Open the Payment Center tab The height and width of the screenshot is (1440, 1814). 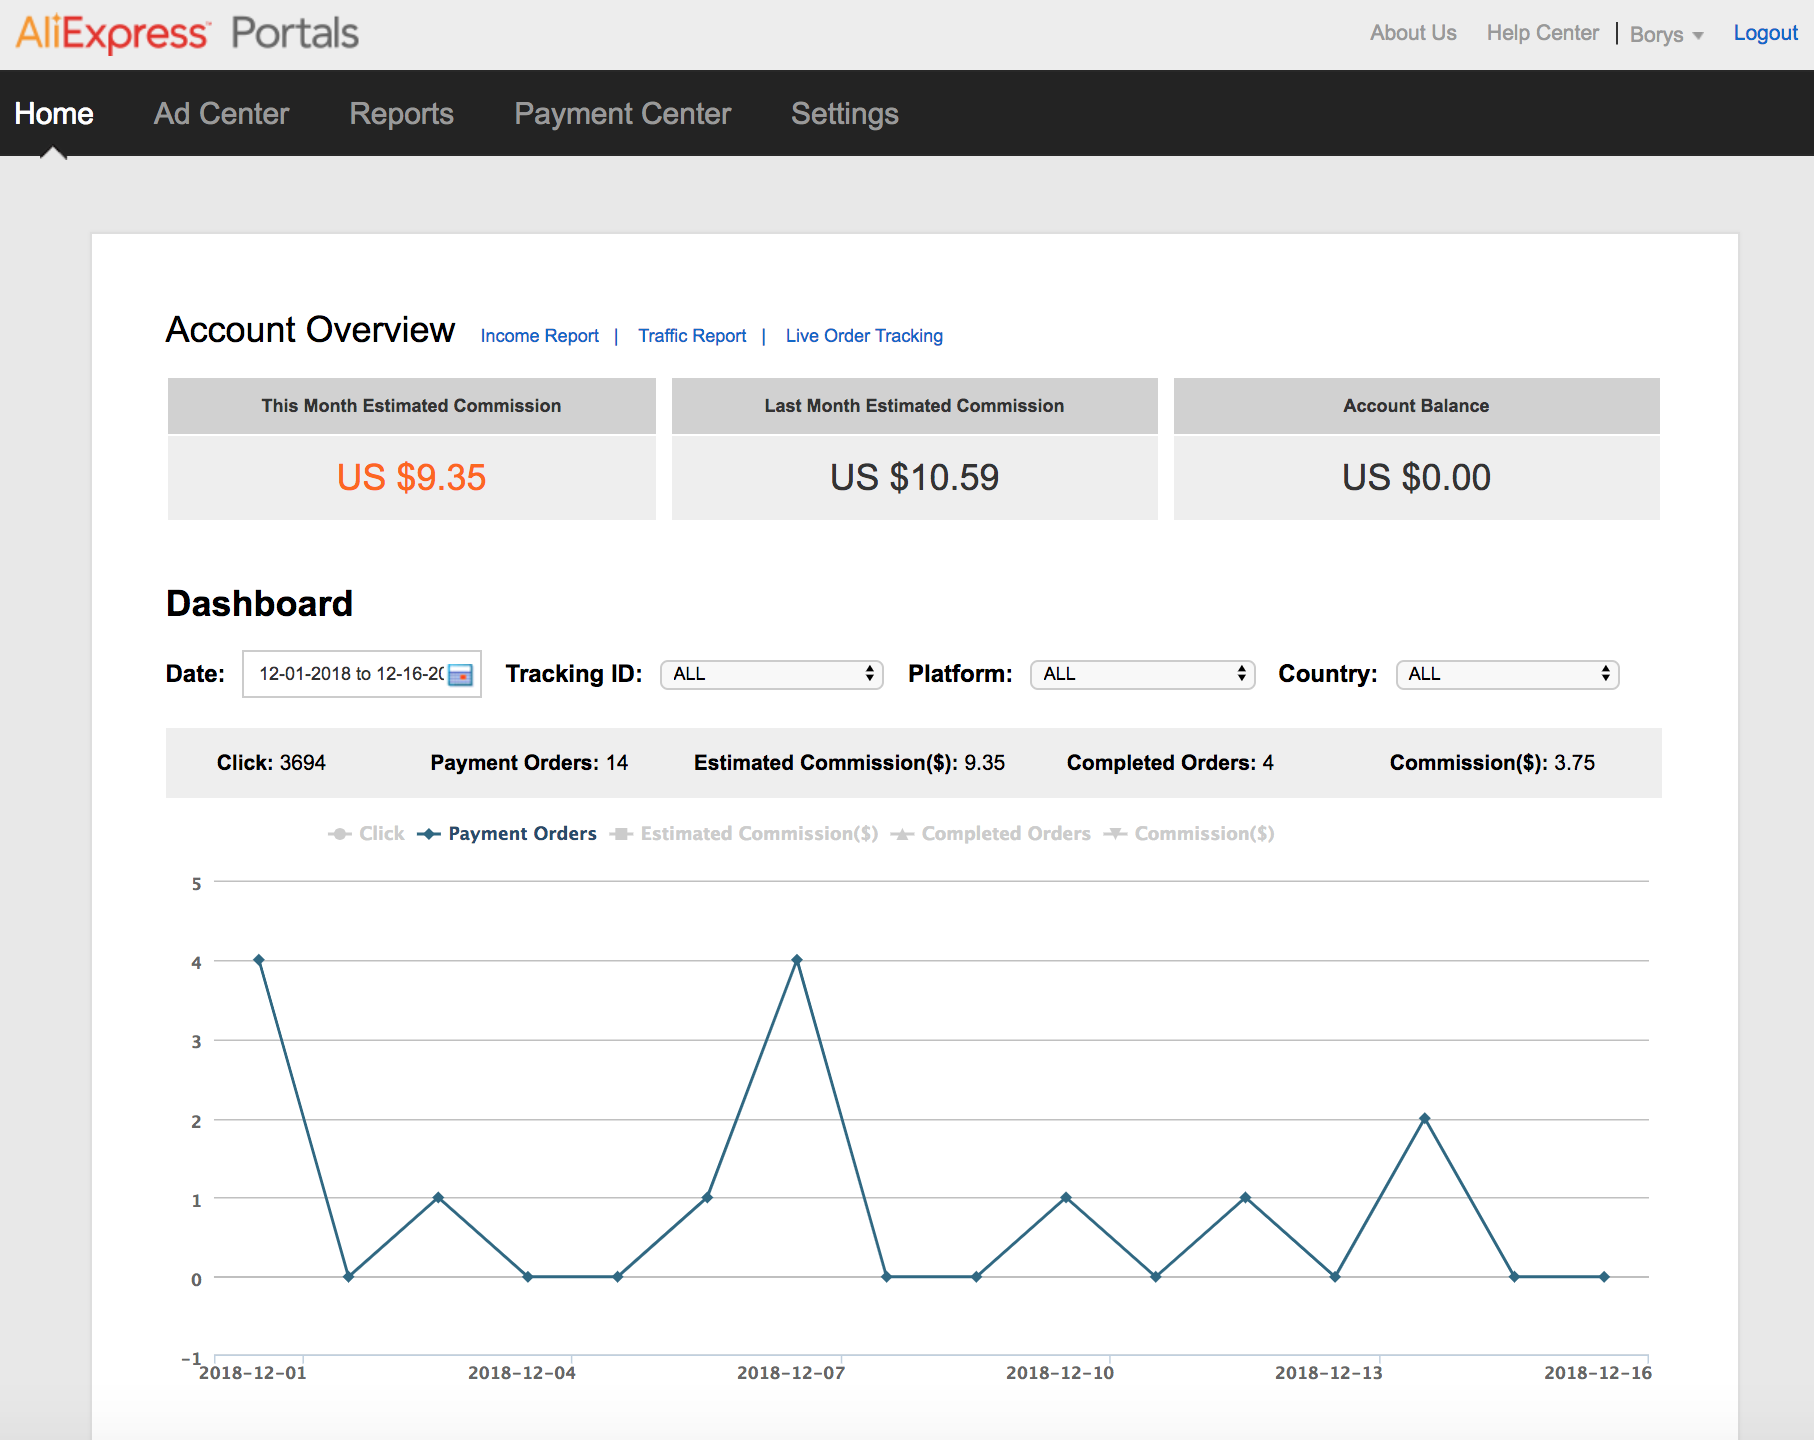[622, 114]
